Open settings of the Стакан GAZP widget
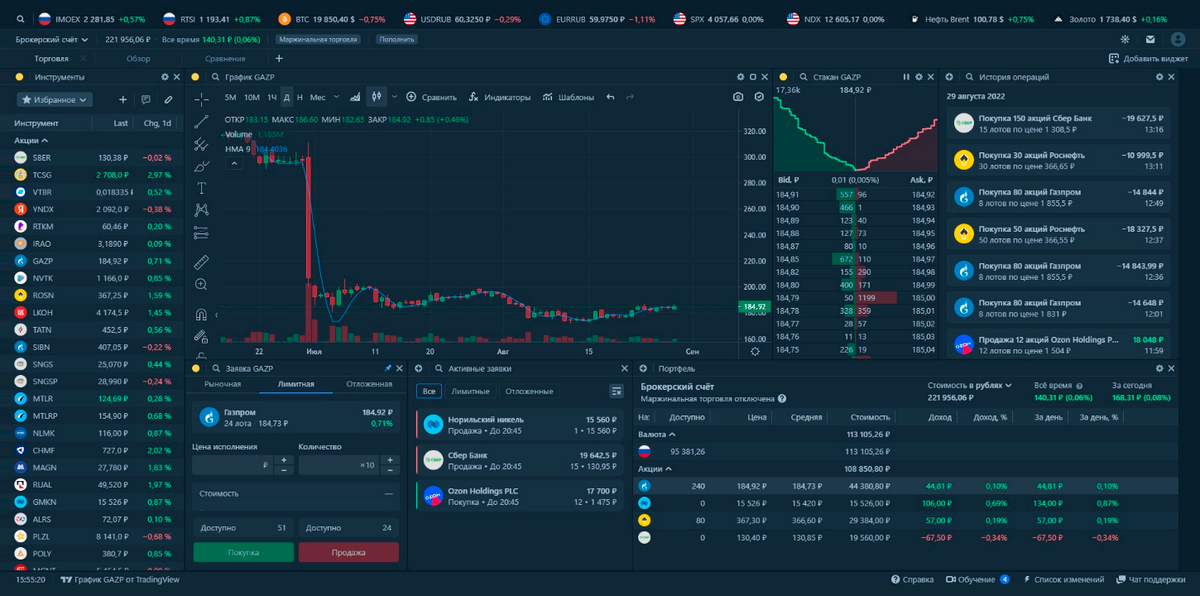 919,77
